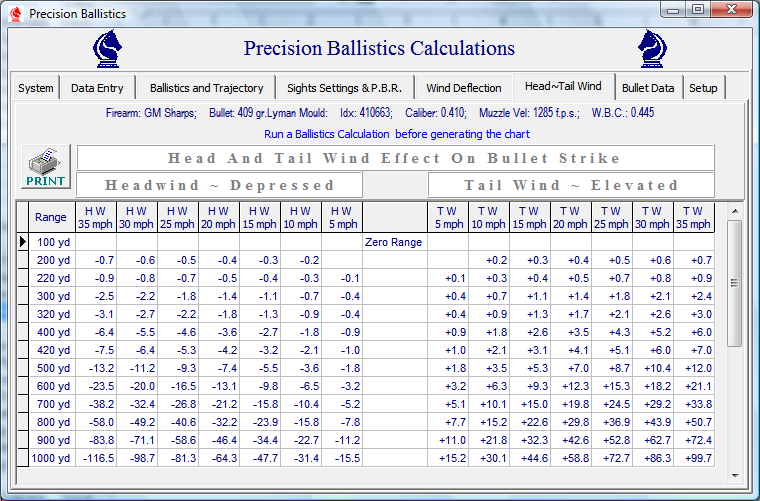Click the T W 35 mph column header
760x501 pixels.
tap(693, 217)
